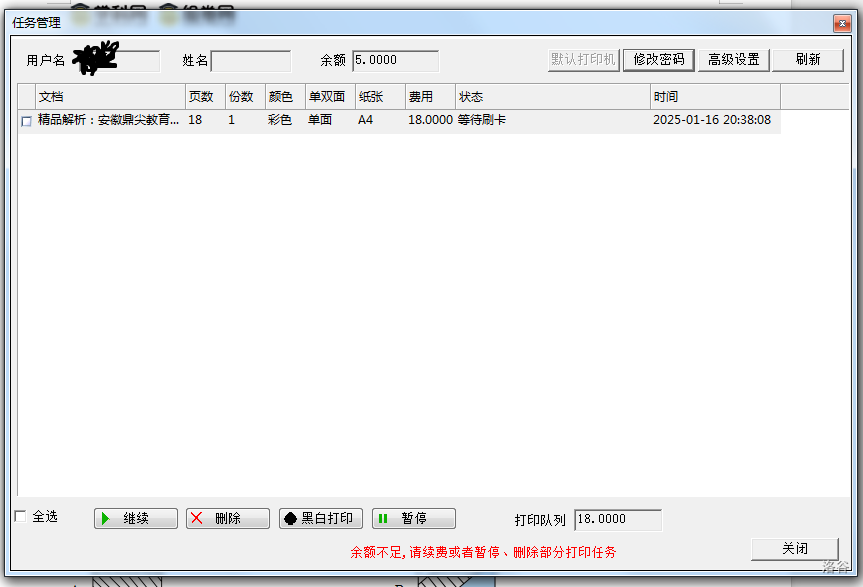Sort by the 页数 column header
Screen dimensions: 863x587
tap(204, 97)
